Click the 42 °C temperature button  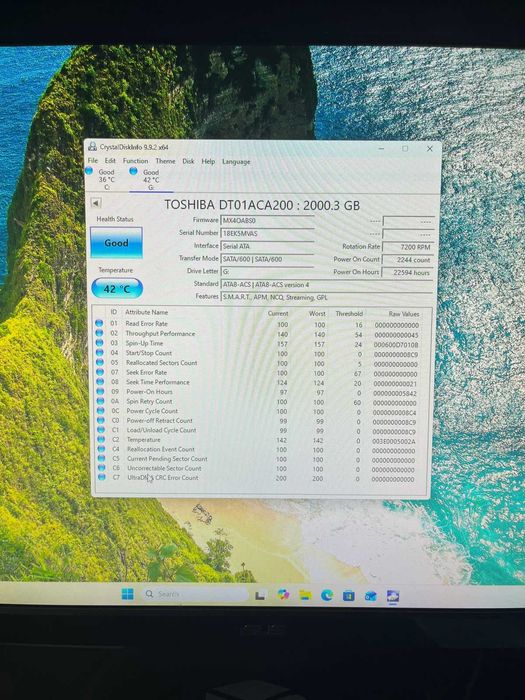click(117, 288)
